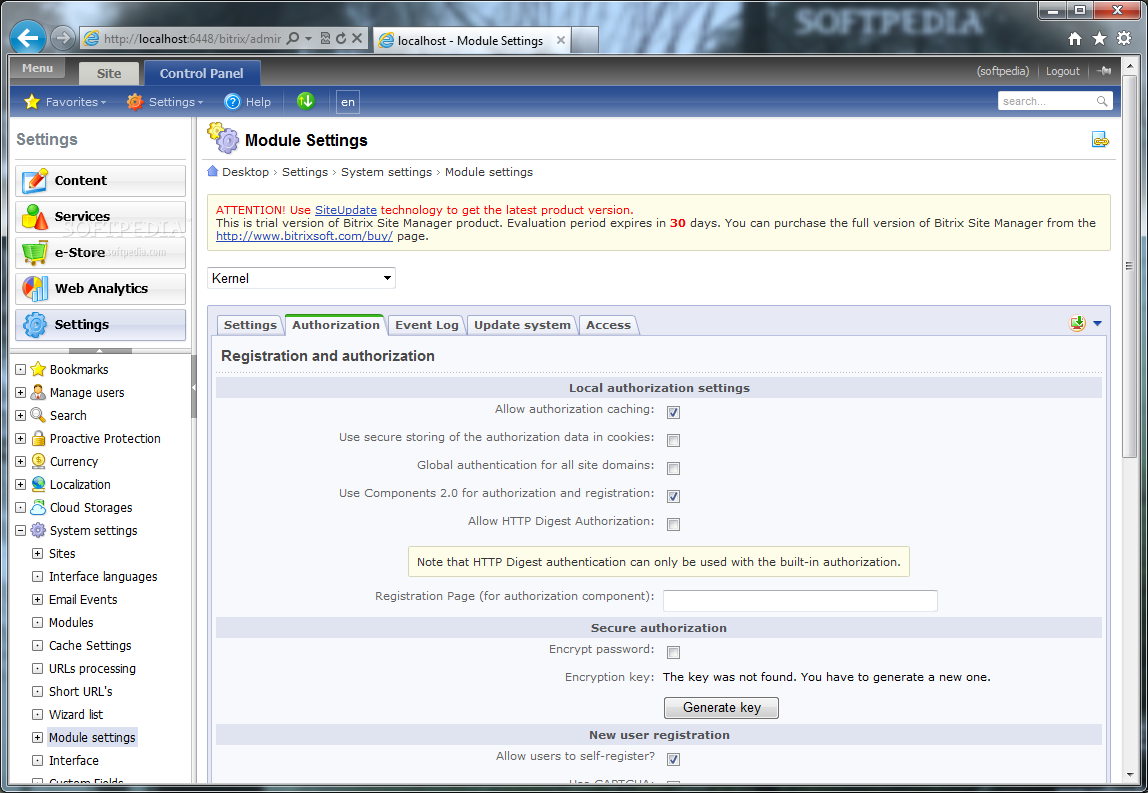Collapse the System settings tree node
The image size is (1148, 793).
click(20, 530)
